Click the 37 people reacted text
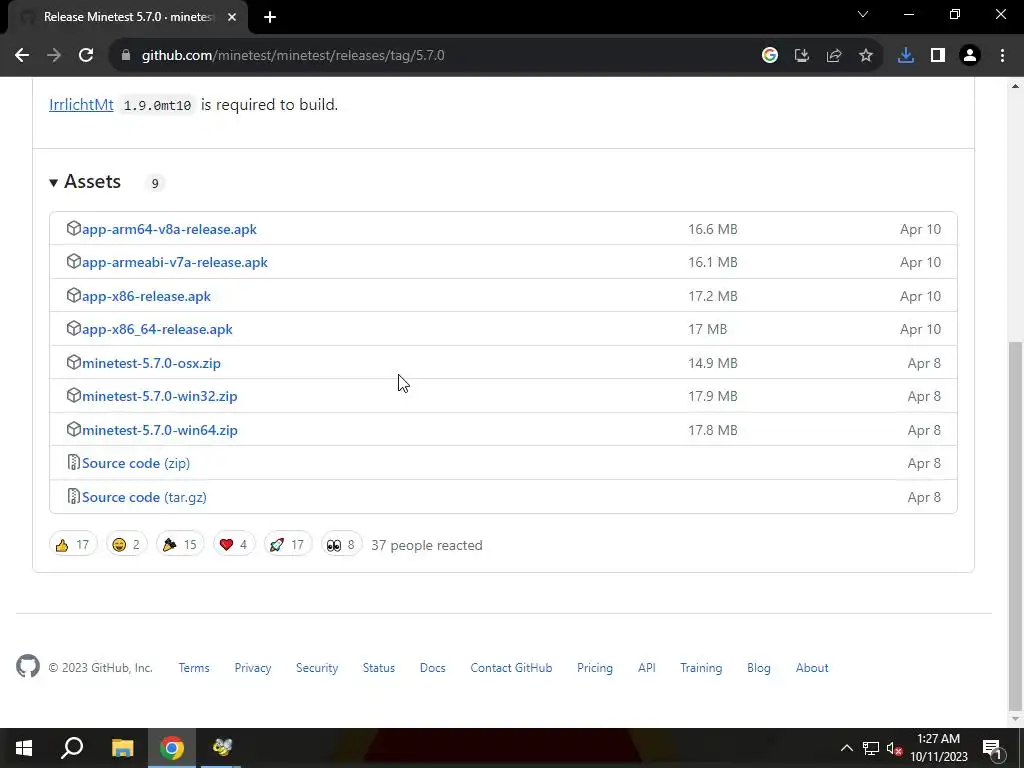This screenshot has height=768, width=1024. click(427, 545)
